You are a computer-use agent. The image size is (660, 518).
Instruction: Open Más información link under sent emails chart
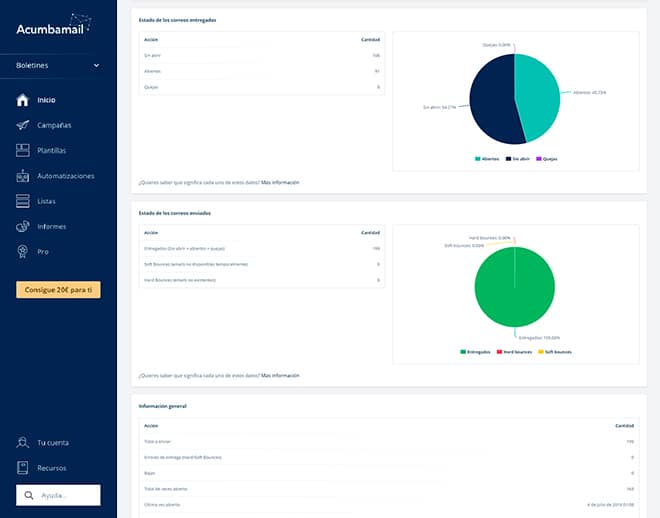pyautogui.click(x=280, y=376)
